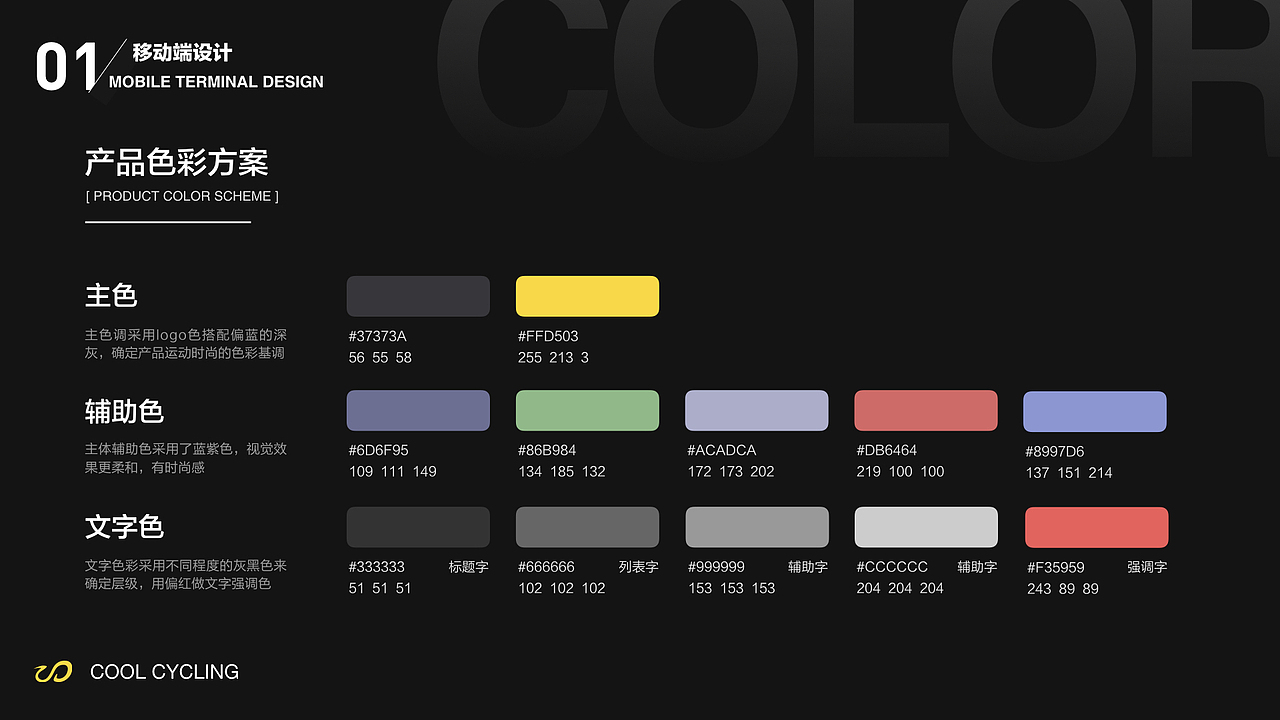The width and height of the screenshot is (1280, 720).
Task: Choose the light gray #CCCCCC swatch
Action: pos(926,527)
